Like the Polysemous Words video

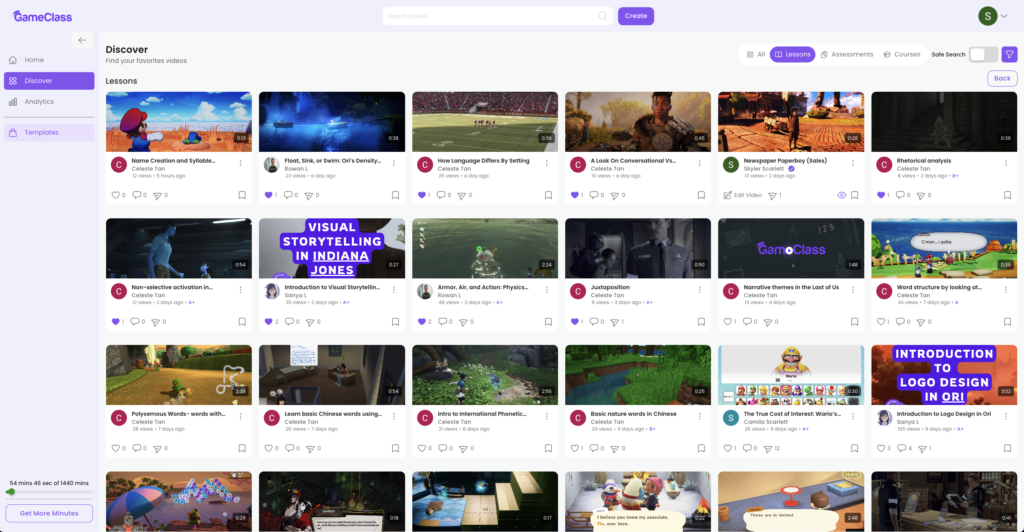coord(116,448)
